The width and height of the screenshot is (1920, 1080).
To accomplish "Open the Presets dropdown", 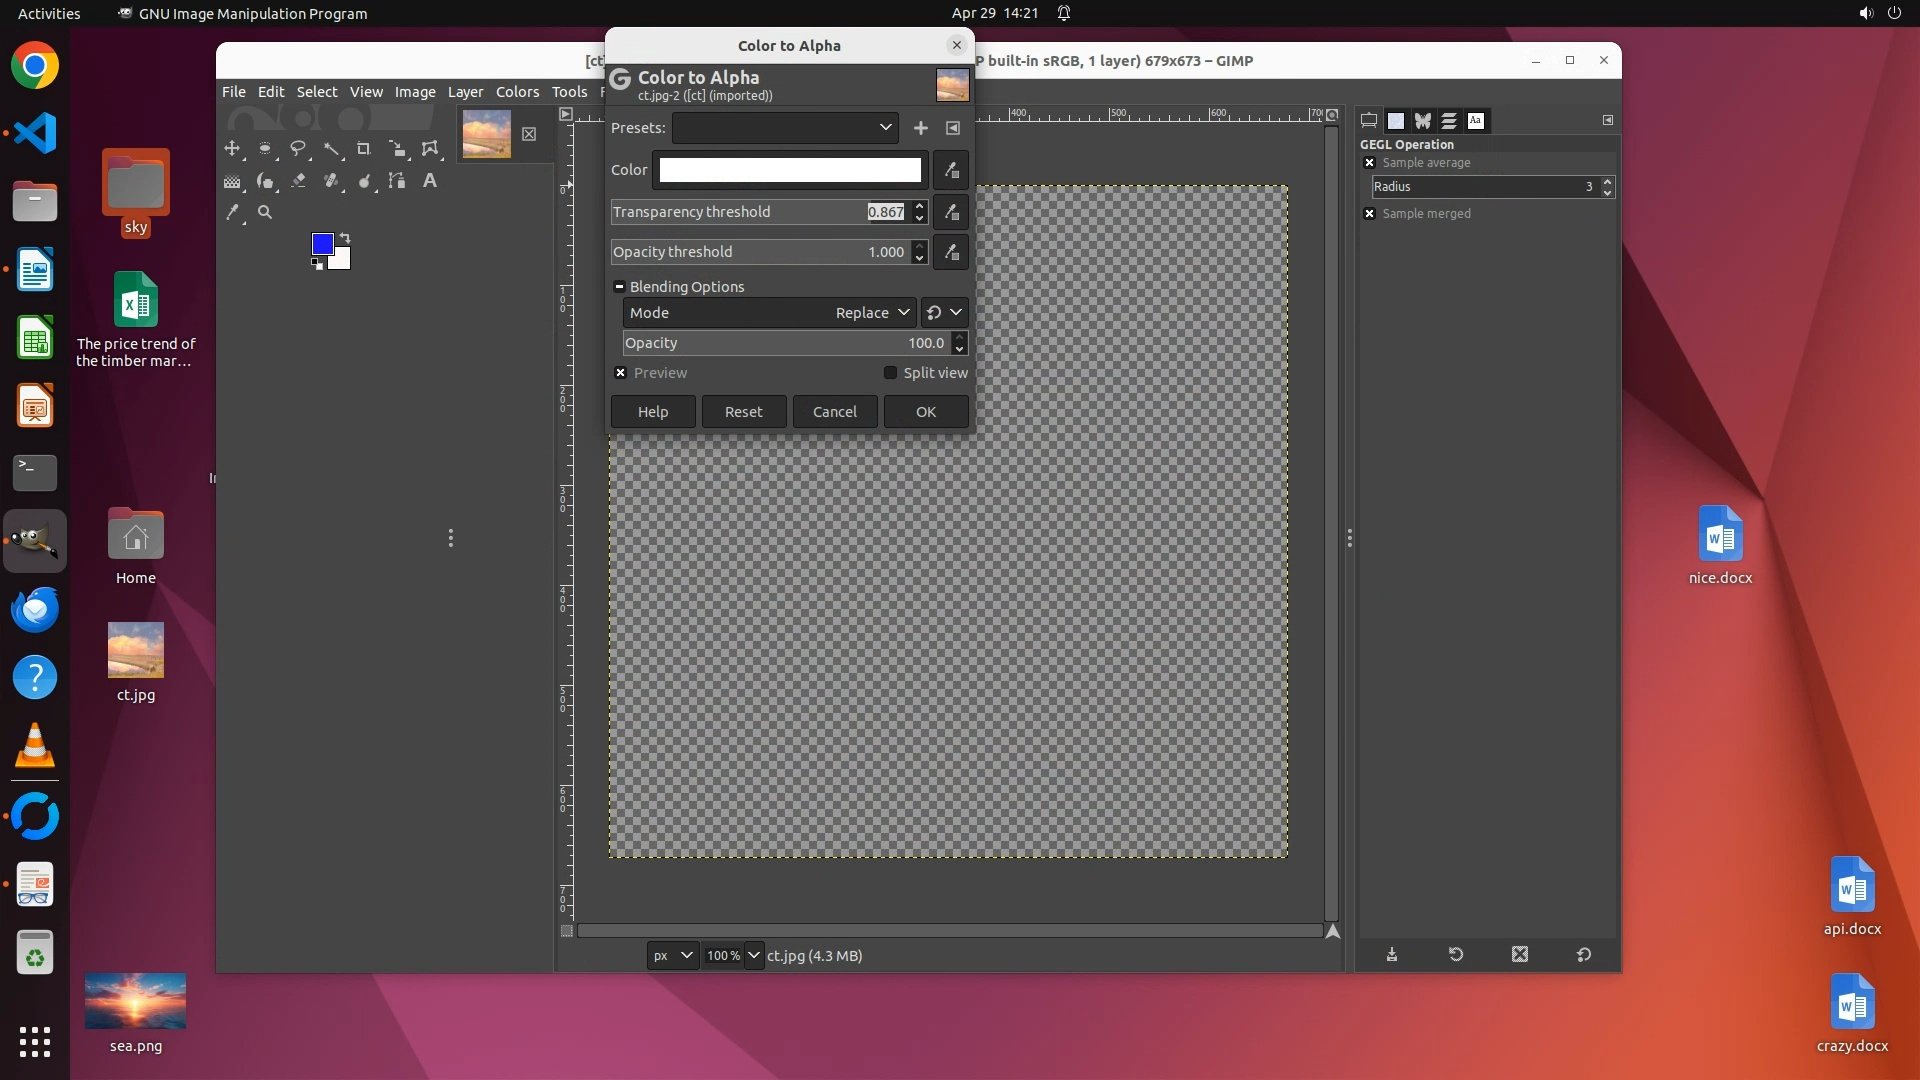I will [785, 128].
